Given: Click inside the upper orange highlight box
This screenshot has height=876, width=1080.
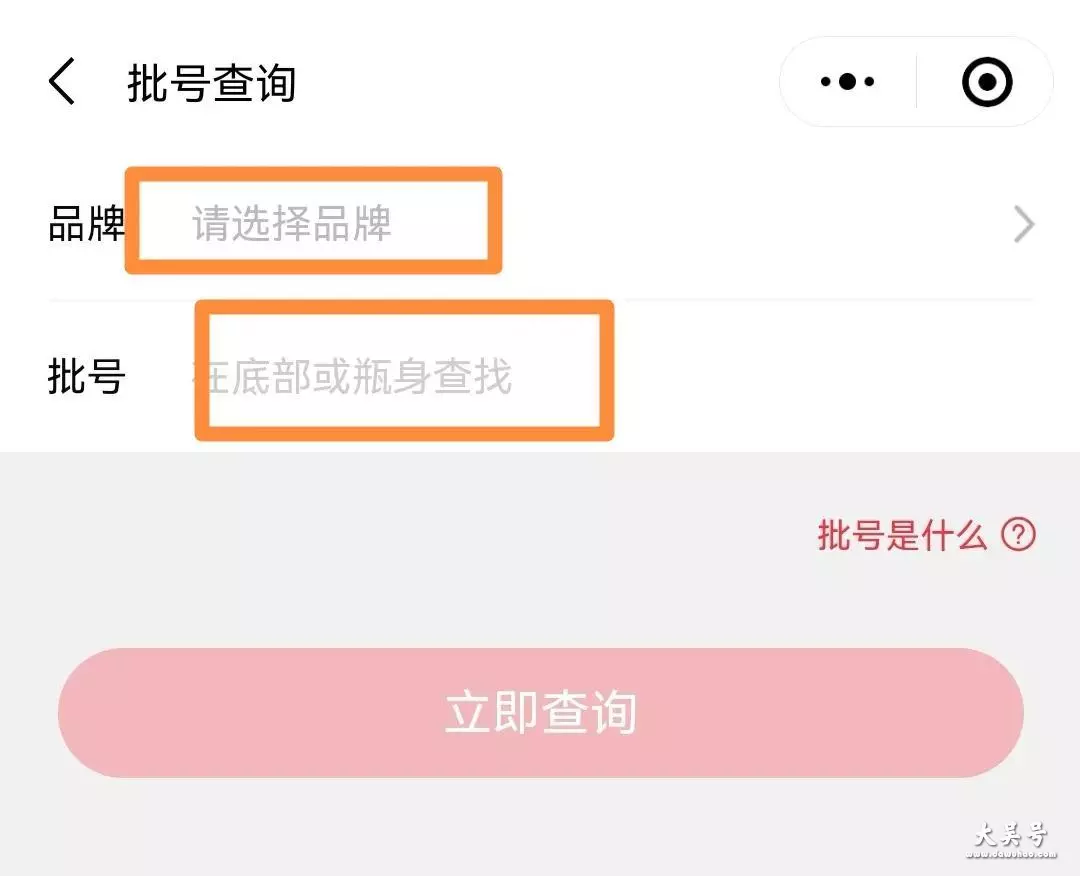Looking at the screenshot, I should coord(313,220).
